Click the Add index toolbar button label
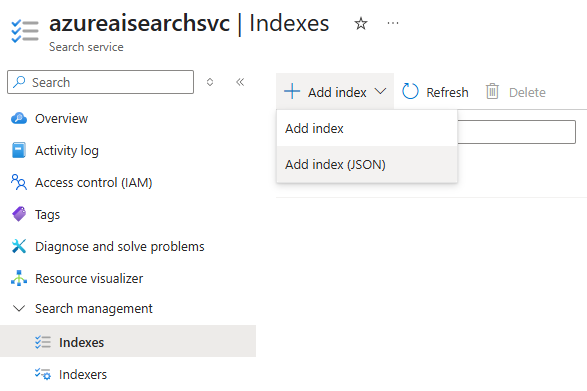The width and height of the screenshot is (587, 391). (x=337, y=92)
